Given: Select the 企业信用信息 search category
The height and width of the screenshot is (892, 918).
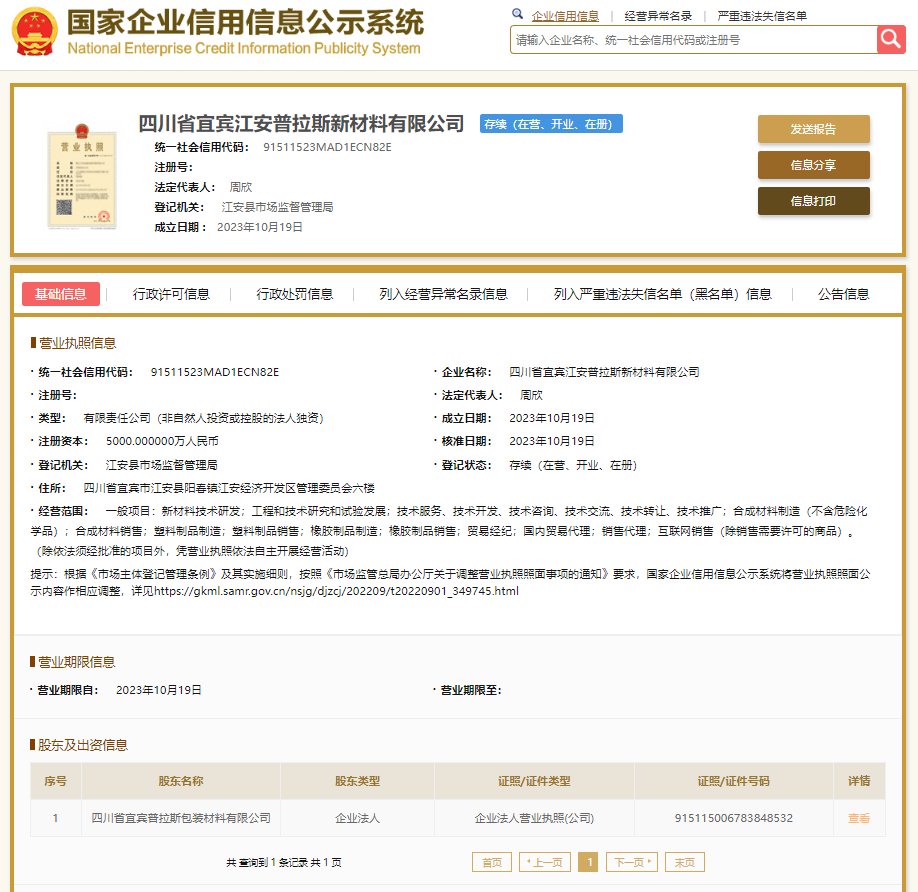Looking at the screenshot, I should (565, 16).
